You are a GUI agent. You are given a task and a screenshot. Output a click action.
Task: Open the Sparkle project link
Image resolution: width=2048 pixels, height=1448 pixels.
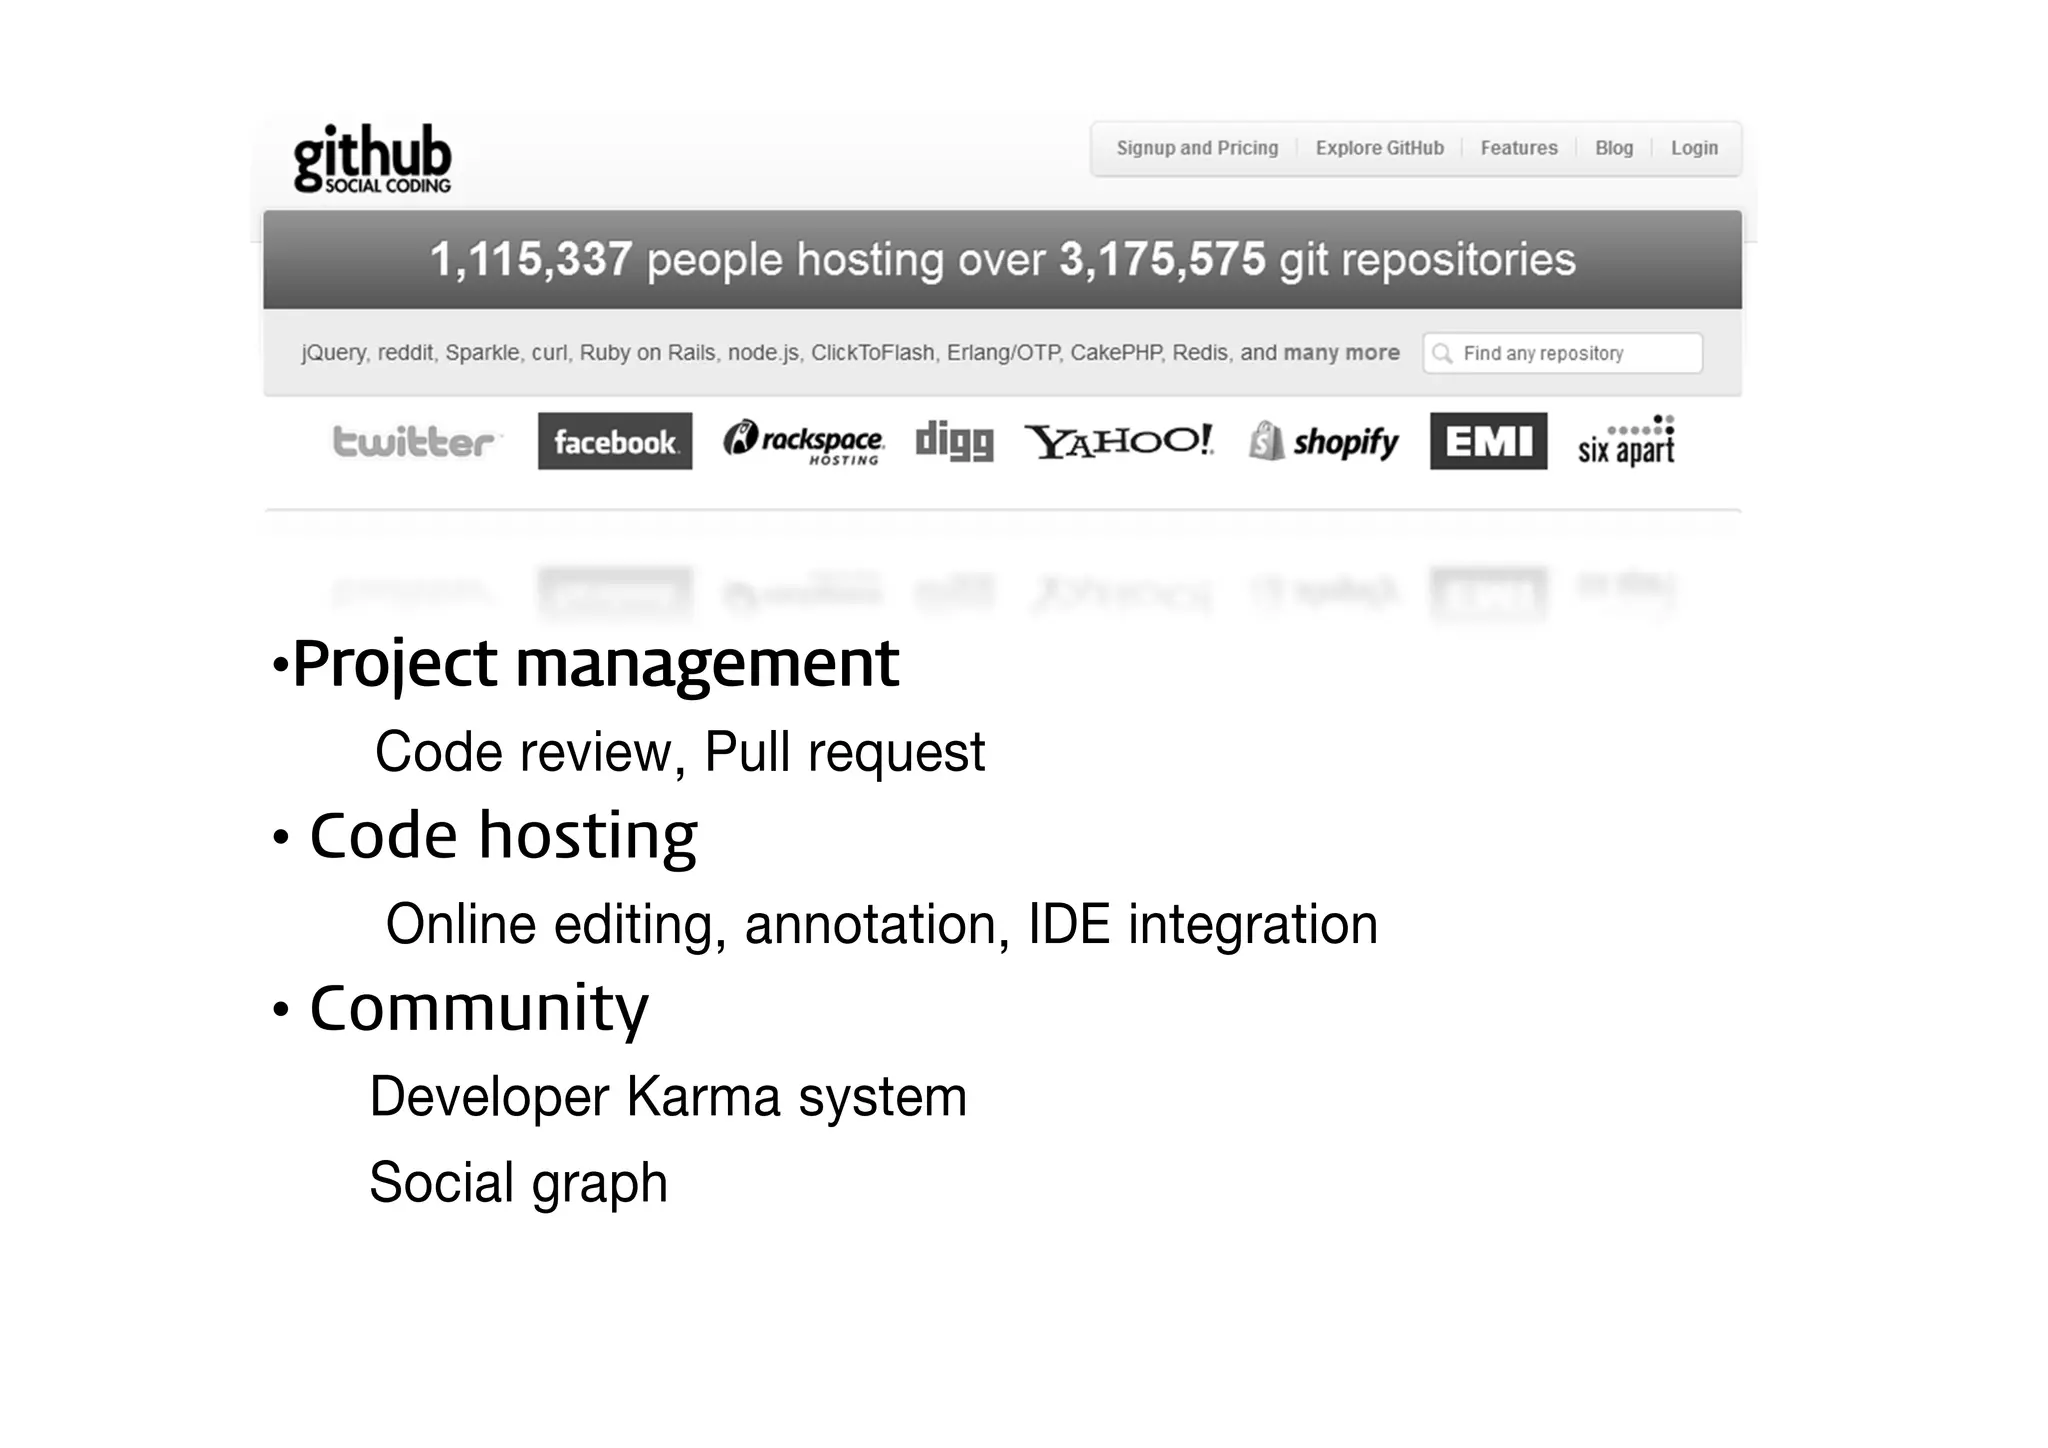[483, 353]
